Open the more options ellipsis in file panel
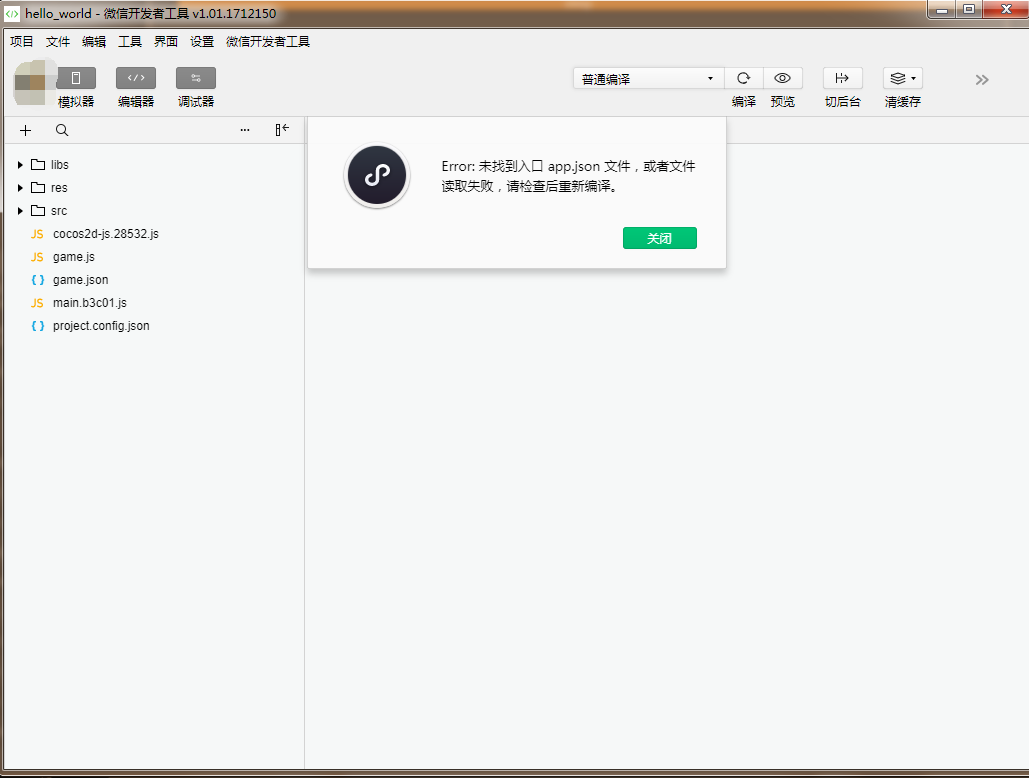This screenshot has width=1029, height=778. point(244,130)
